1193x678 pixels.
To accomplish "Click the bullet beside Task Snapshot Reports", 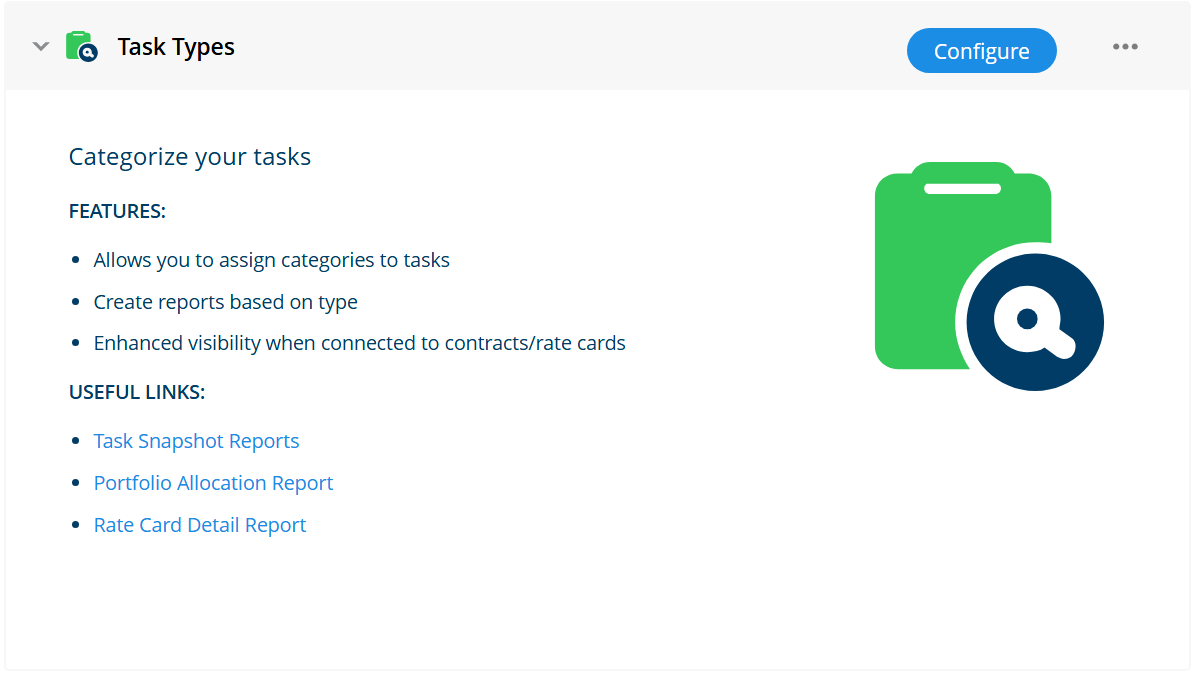I will tap(75, 441).
